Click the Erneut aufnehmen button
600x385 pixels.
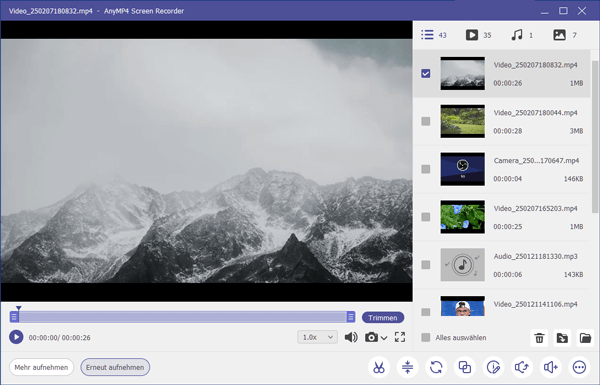[x=115, y=367]
